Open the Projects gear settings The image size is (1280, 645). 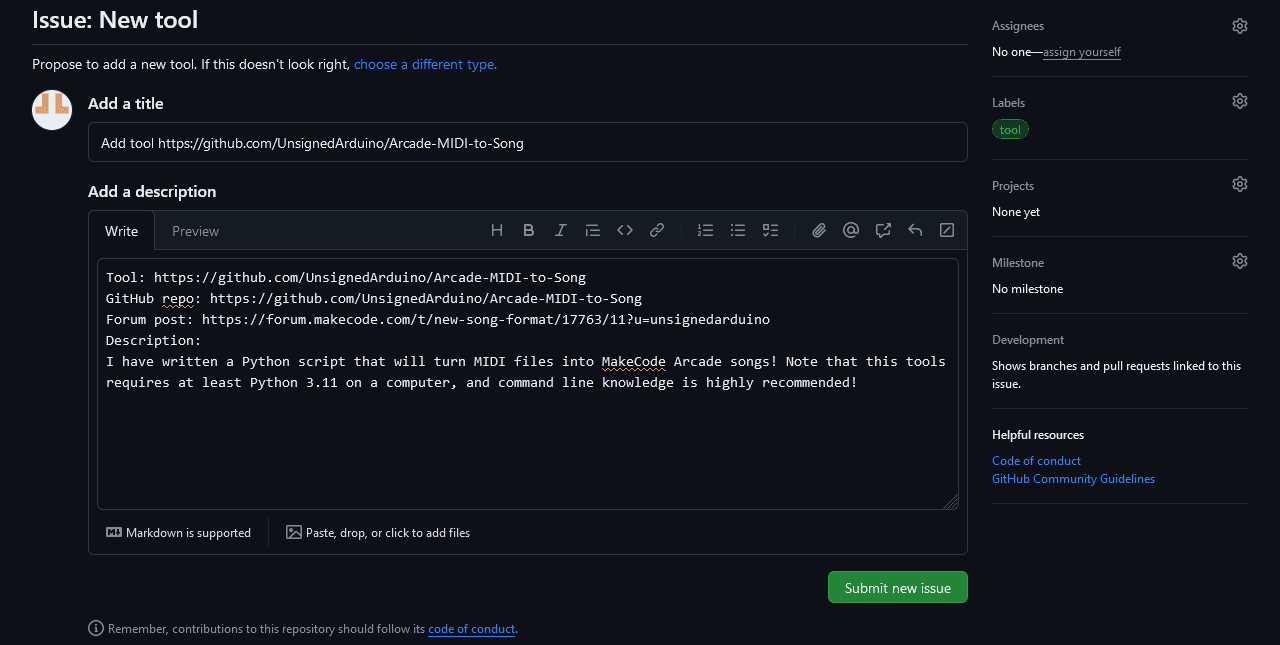(1240, 184)
